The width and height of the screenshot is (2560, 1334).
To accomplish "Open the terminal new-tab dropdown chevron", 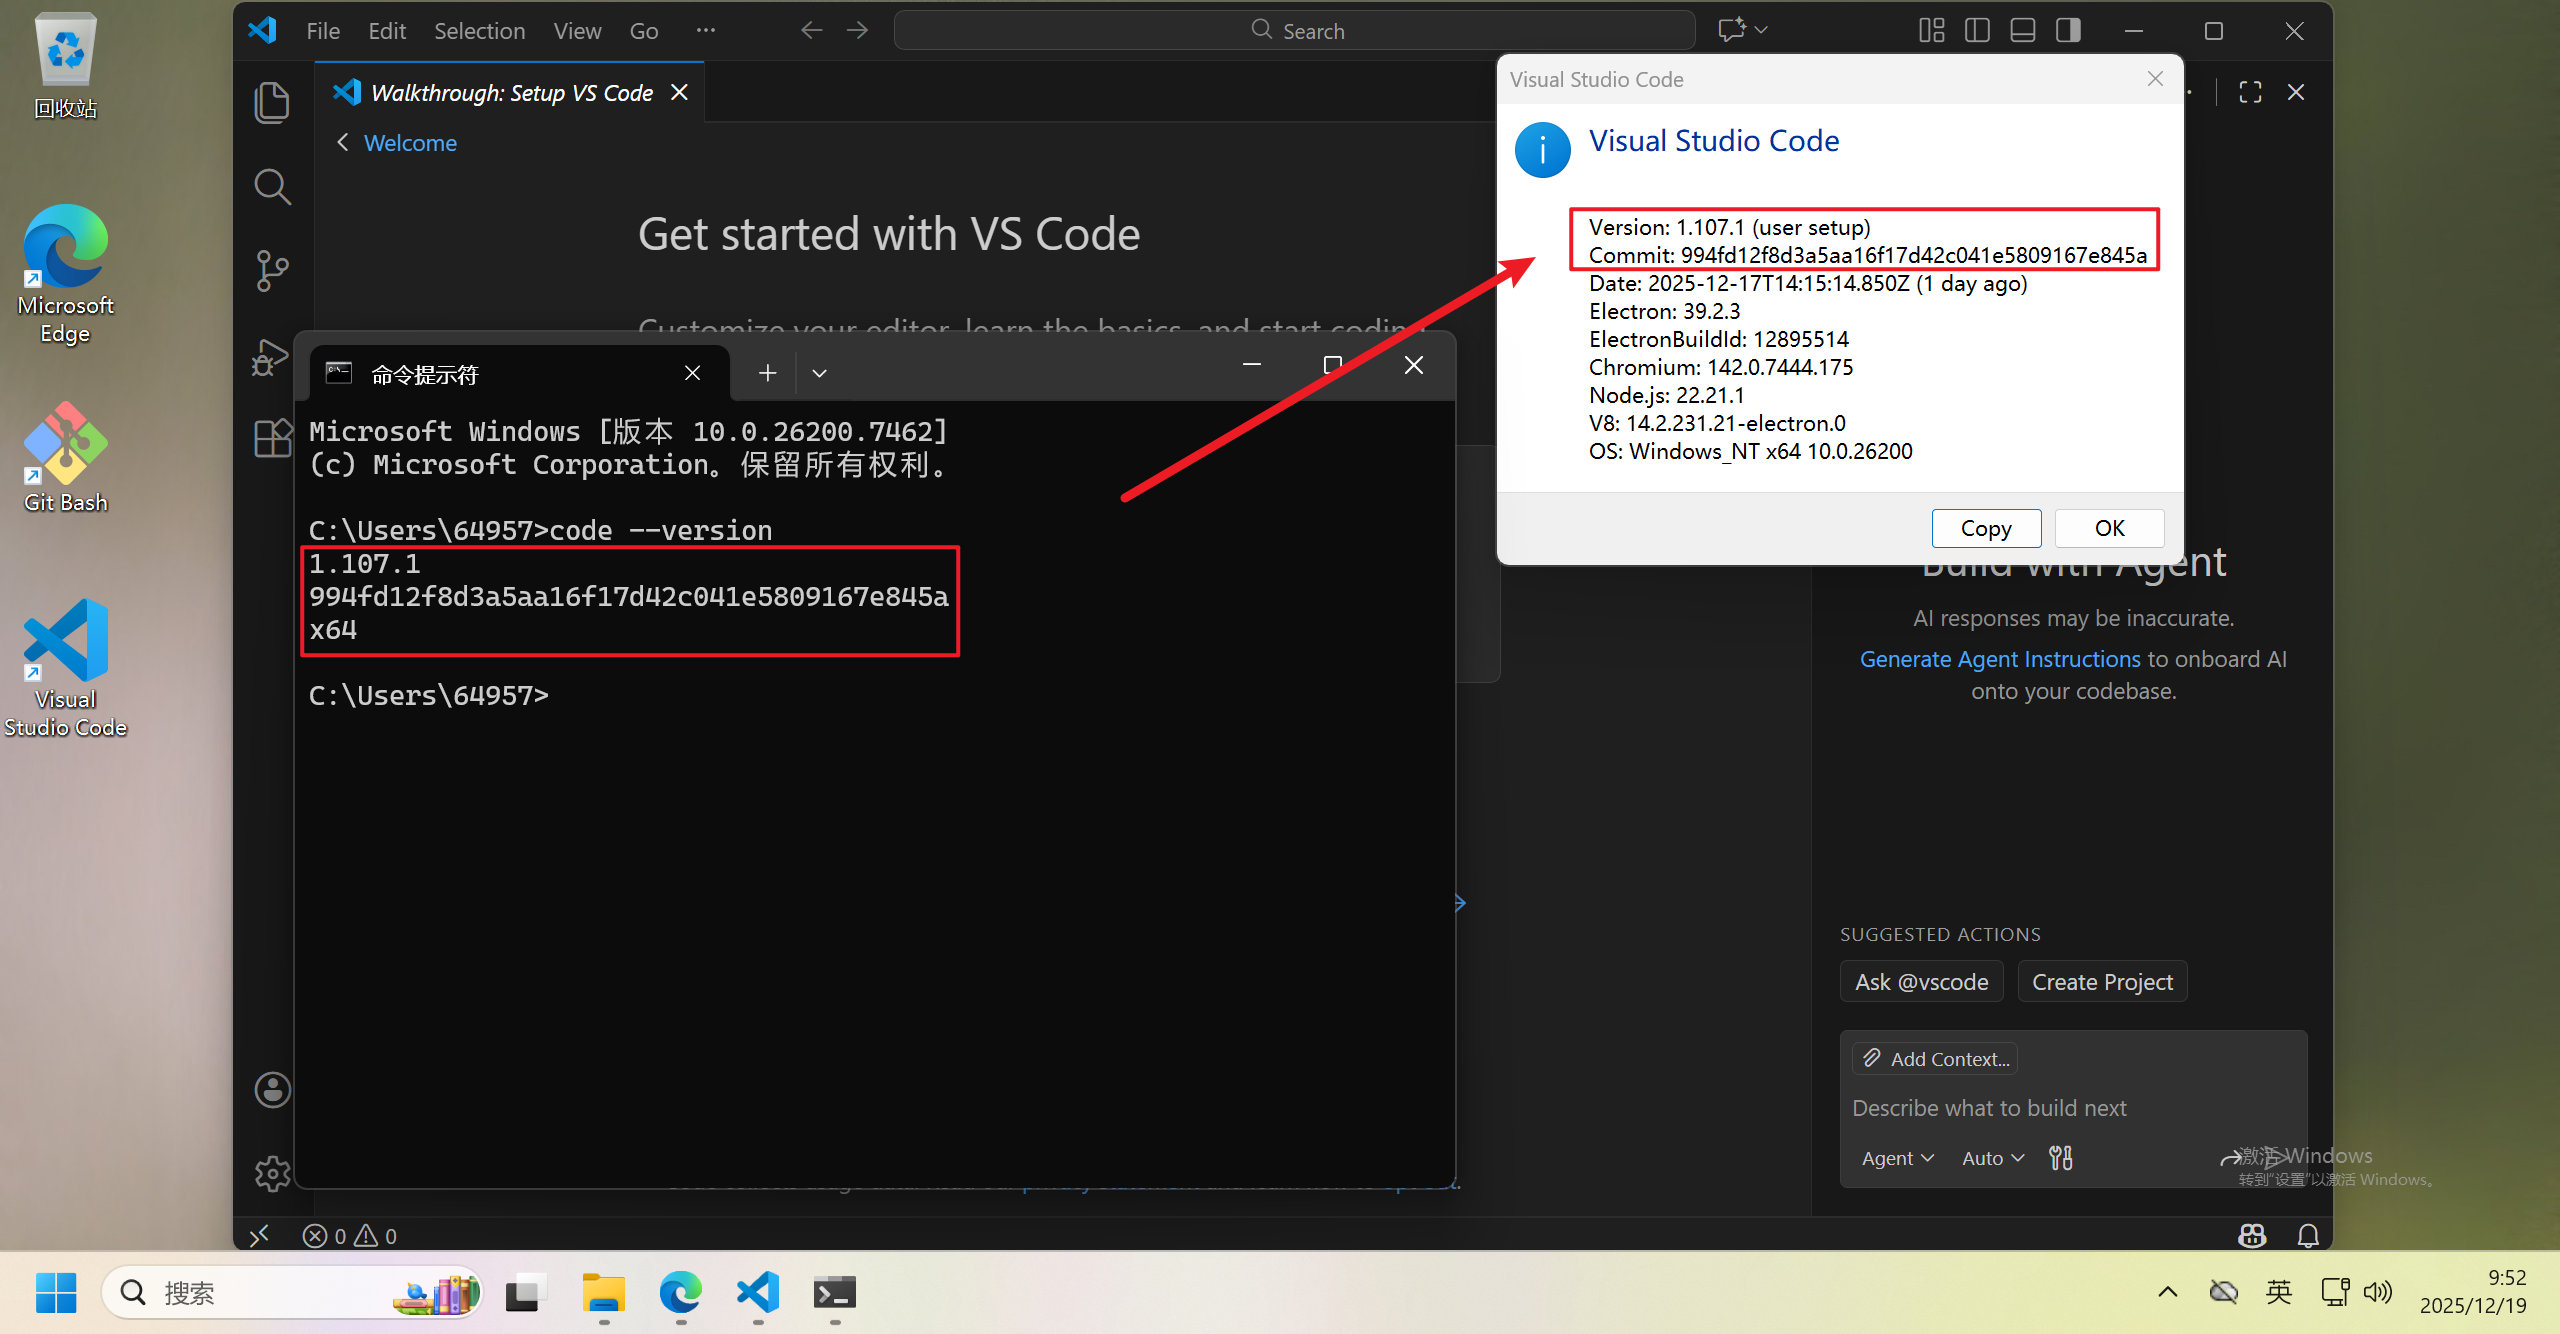I will click(819, 373).
